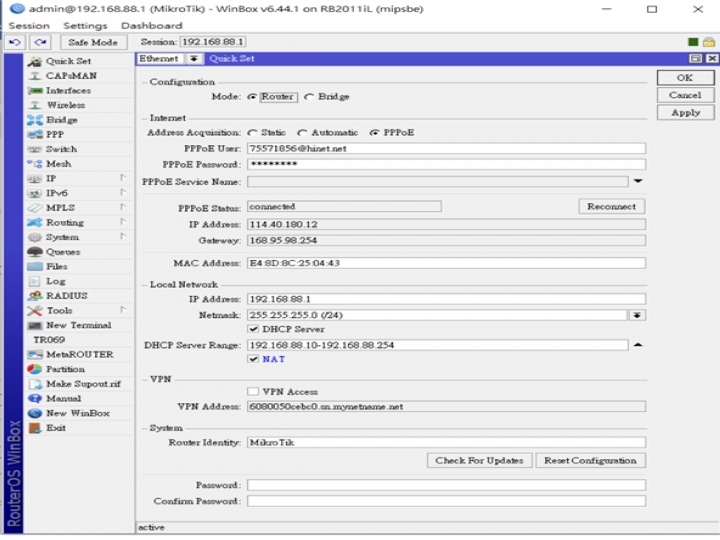Click the Confirm Password field
Image resolution: width=720 pixels, height=540 pixels.
coord(446,501)
